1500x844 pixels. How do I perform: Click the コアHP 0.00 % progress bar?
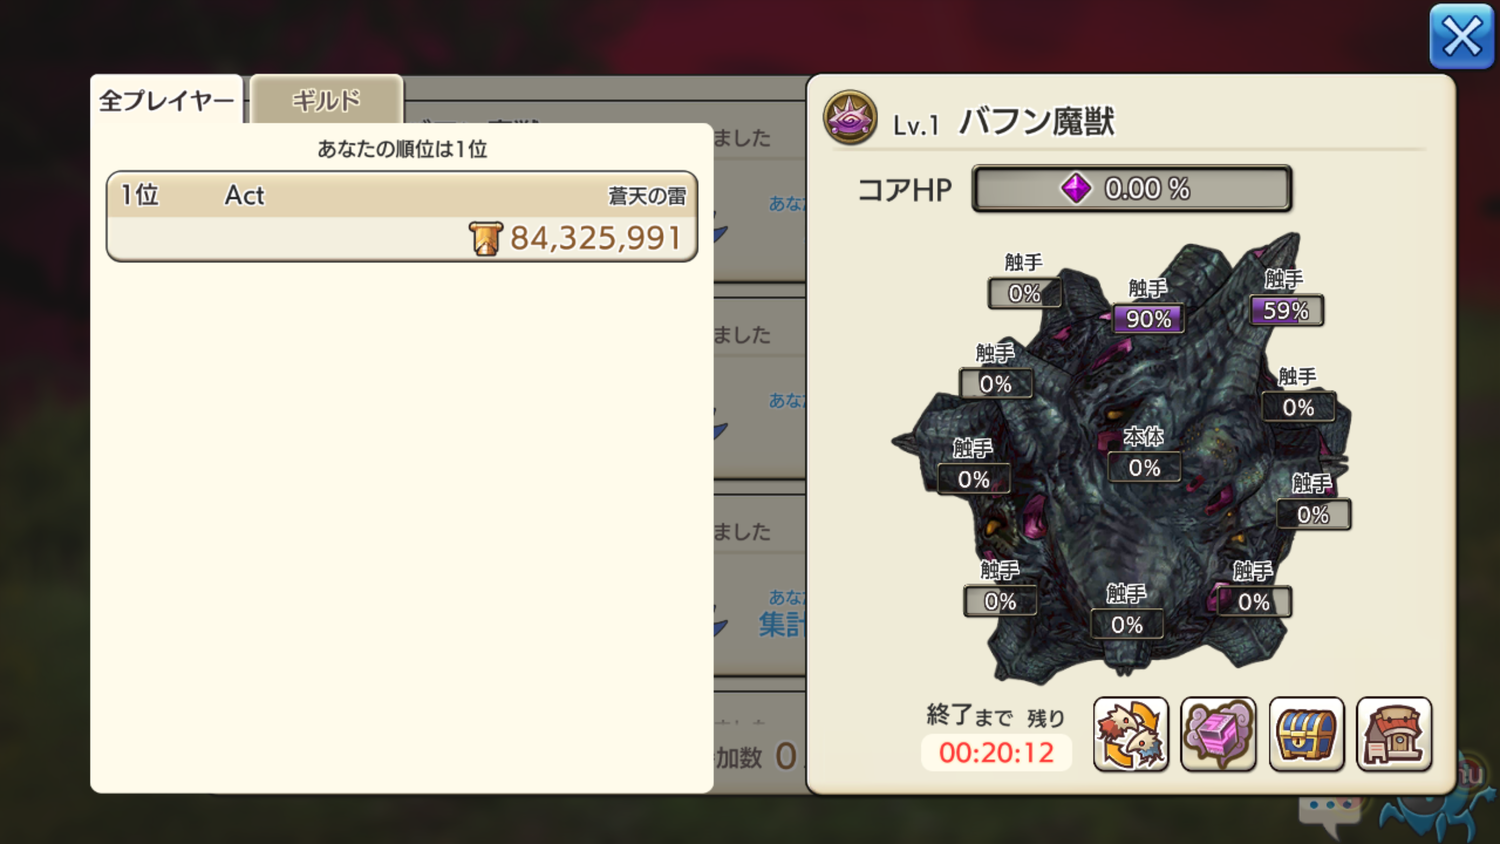tap(1132, 188)
